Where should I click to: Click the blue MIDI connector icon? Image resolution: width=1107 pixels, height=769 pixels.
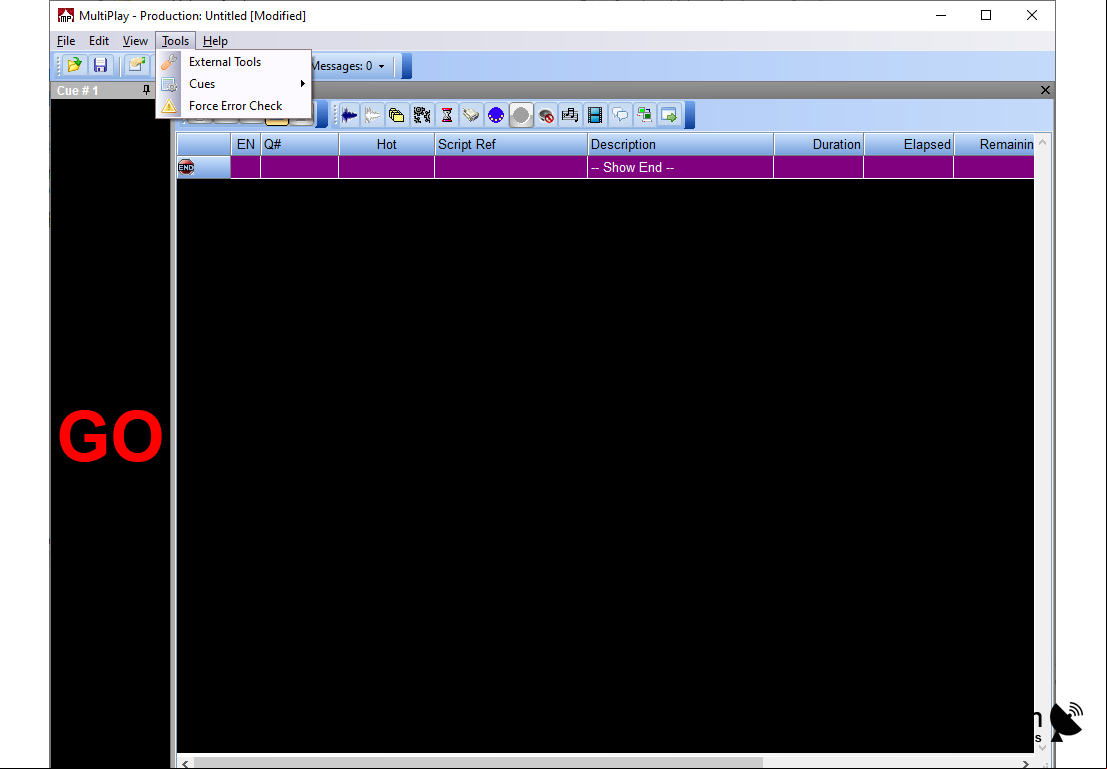[x=496, y=115]
